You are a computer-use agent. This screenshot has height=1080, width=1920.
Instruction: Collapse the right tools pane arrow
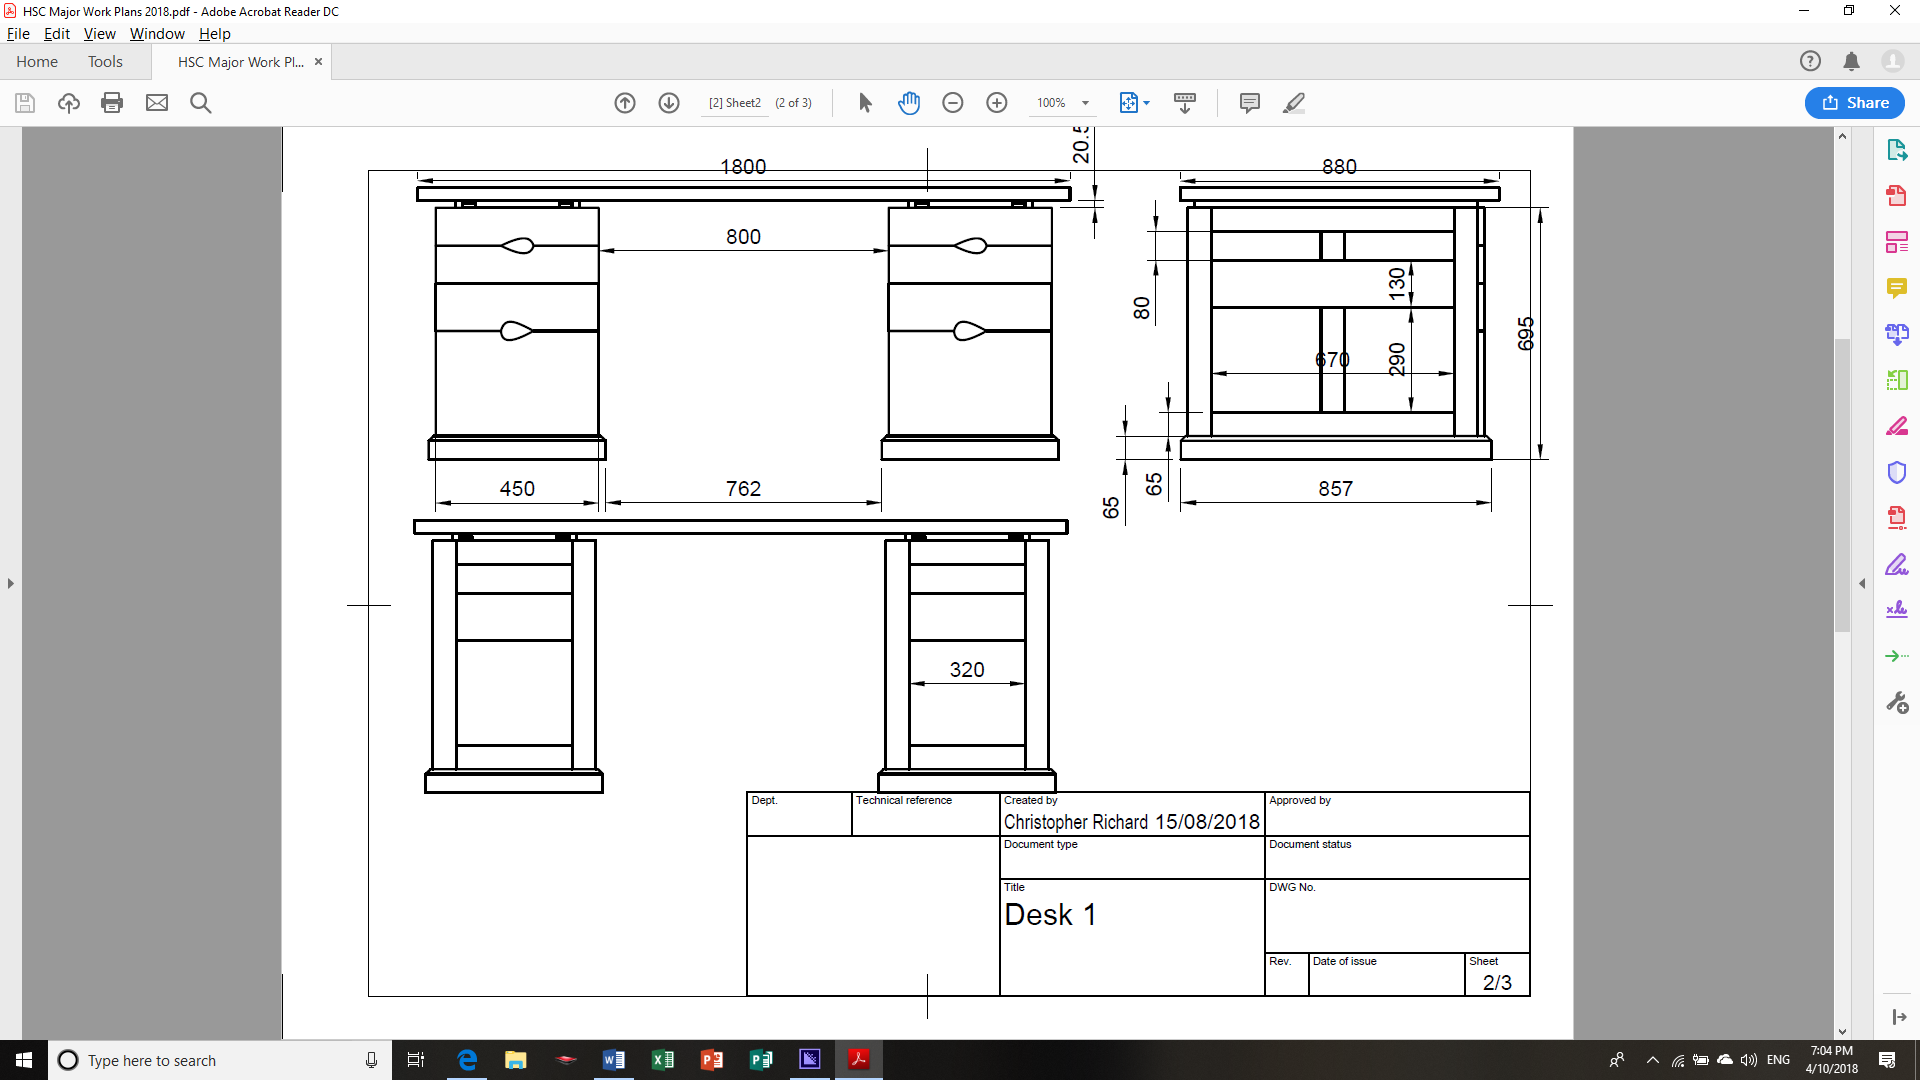pyautogui.click(x=1862, y=583)
